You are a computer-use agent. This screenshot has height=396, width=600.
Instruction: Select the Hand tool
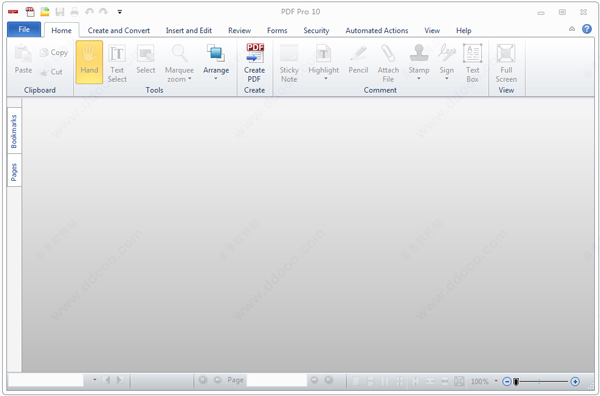[89, 62]
